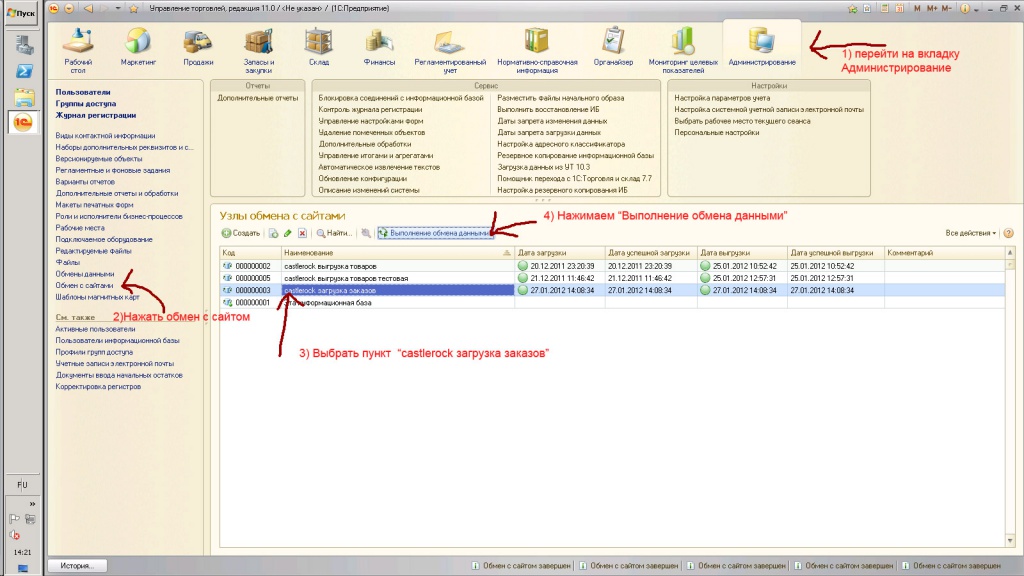The image size is (1024, 576).
Task: Click the favorites star icon in title bar
Action: coord(134,8)
